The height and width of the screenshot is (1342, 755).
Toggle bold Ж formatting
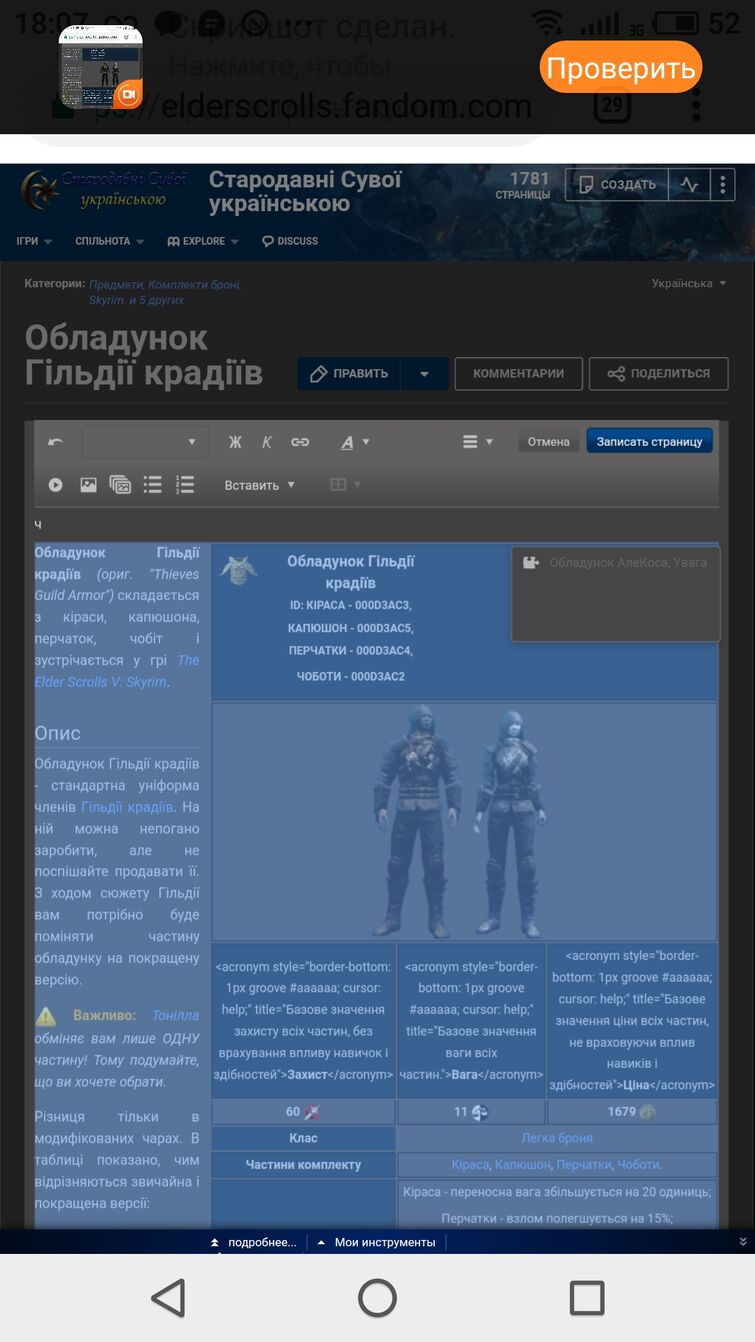(x=236, y=442)
